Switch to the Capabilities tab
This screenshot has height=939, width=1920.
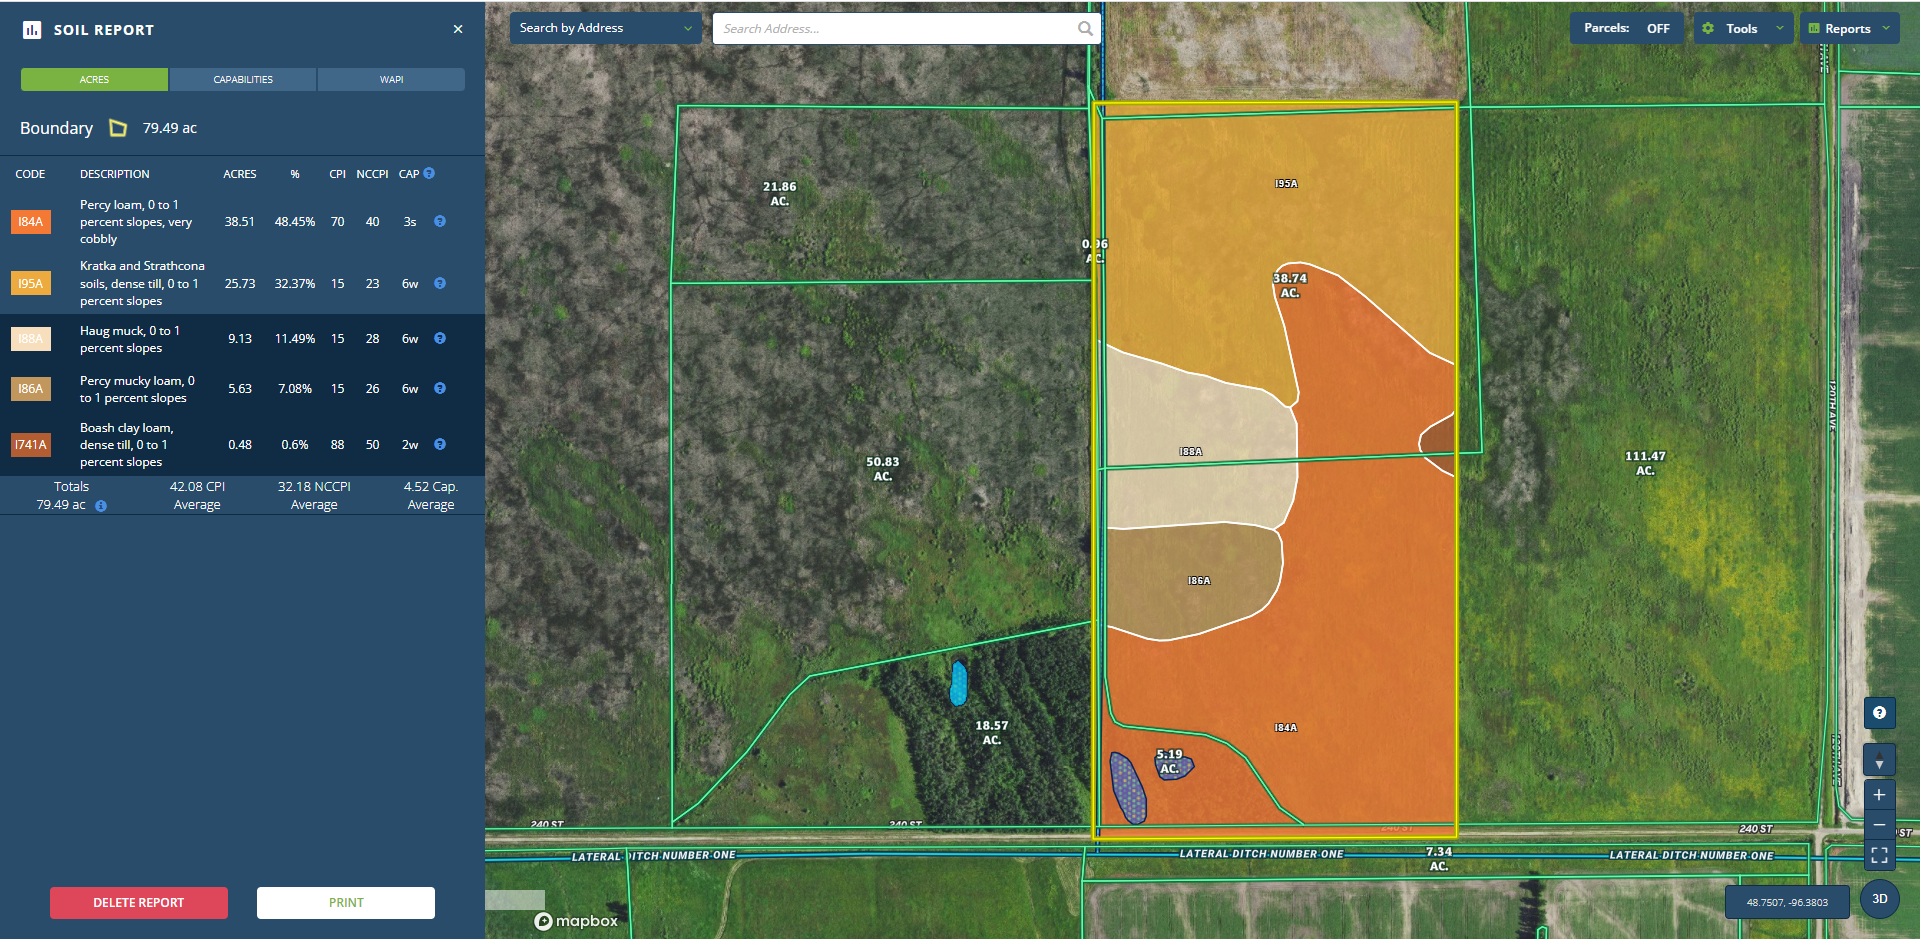coord(243,80)
